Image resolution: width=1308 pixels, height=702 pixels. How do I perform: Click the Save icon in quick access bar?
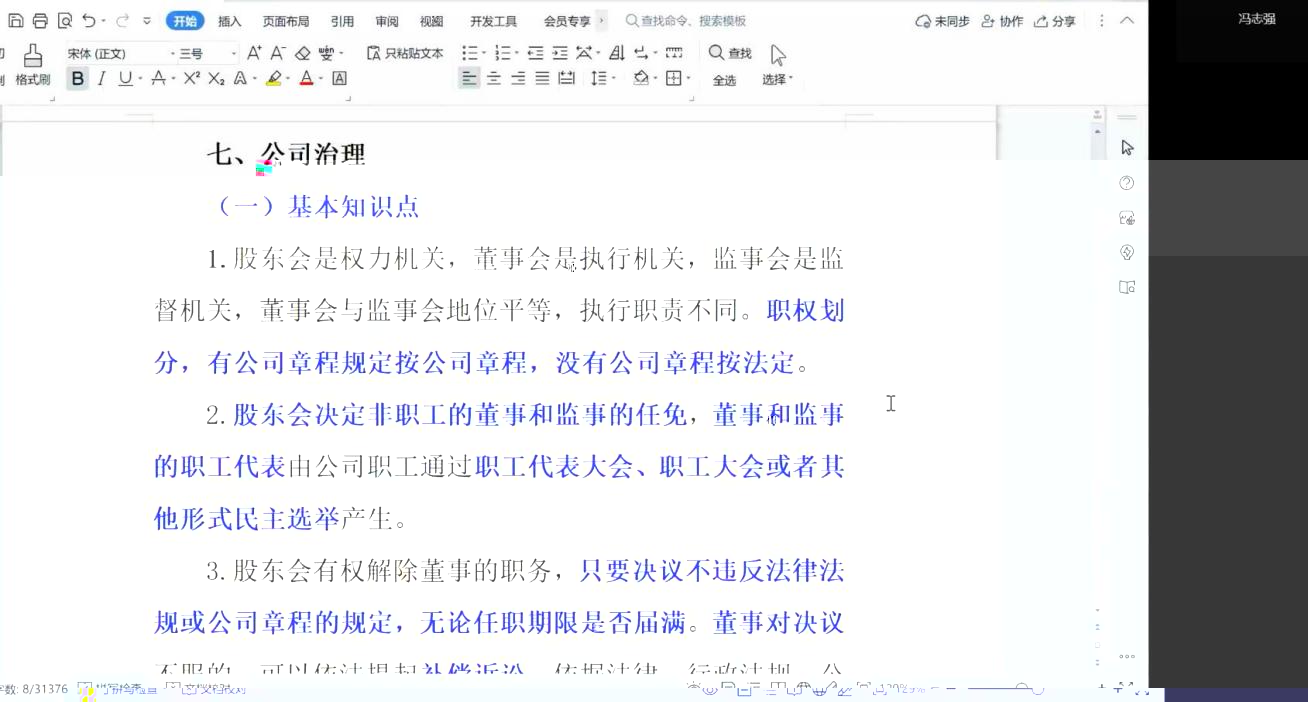pos(15,21)
